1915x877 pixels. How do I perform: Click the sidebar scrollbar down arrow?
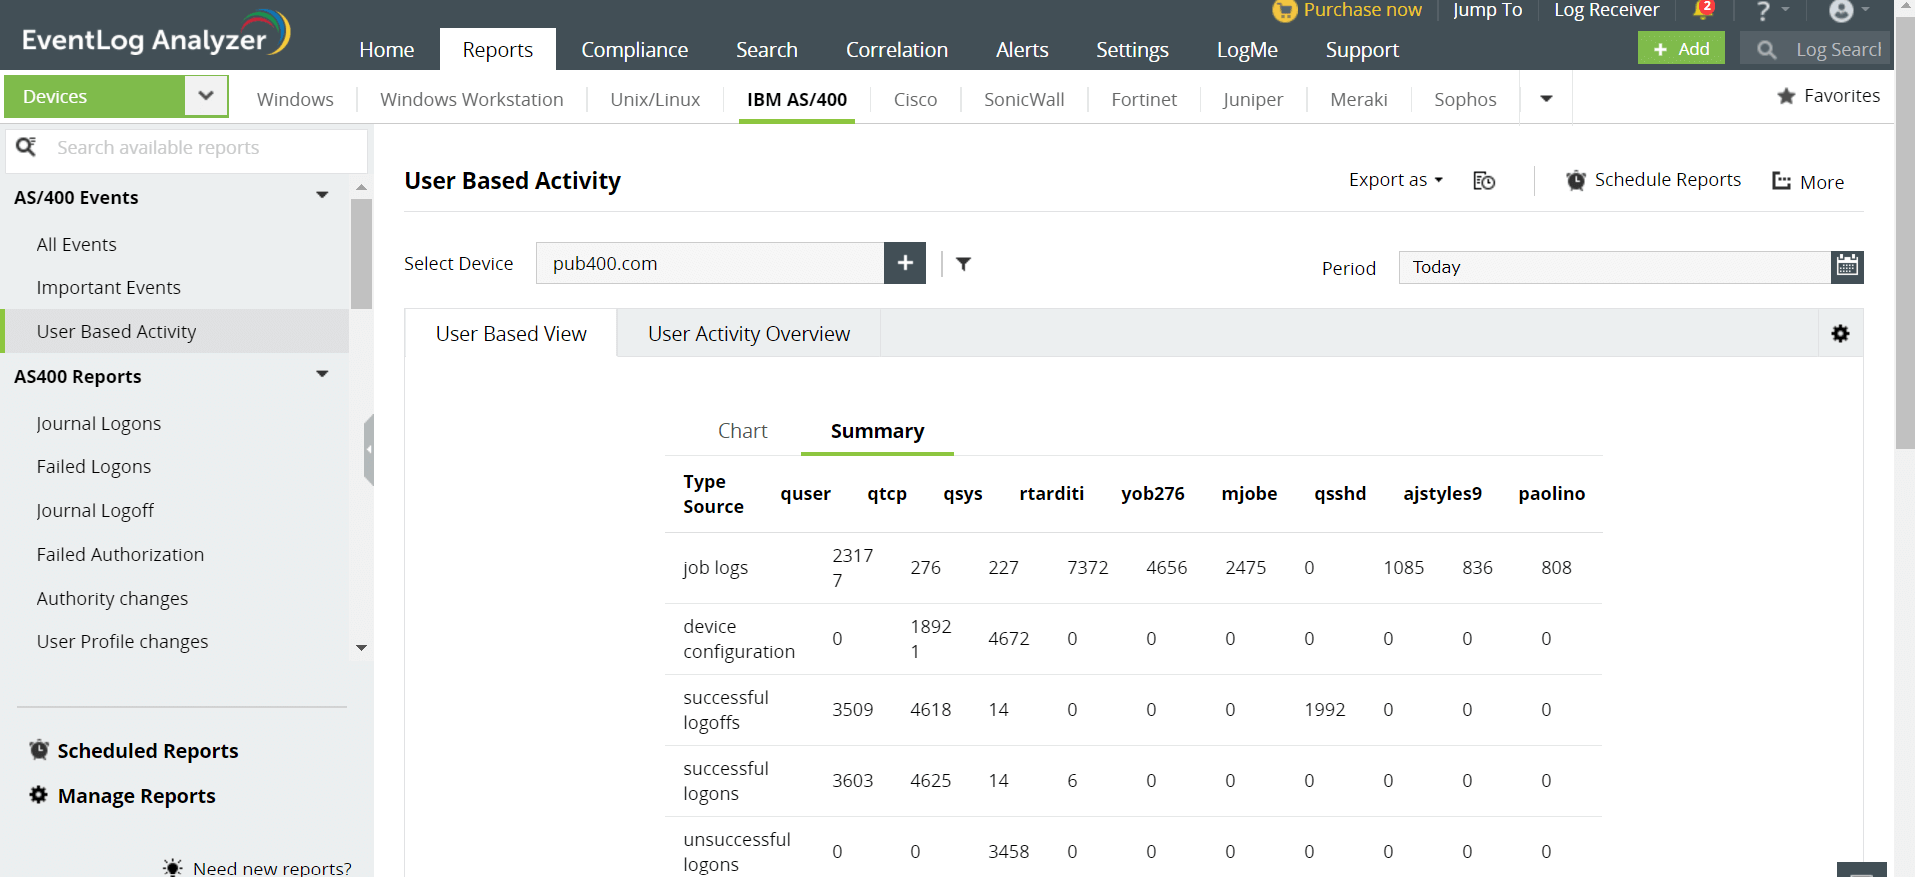pos(361,648)
